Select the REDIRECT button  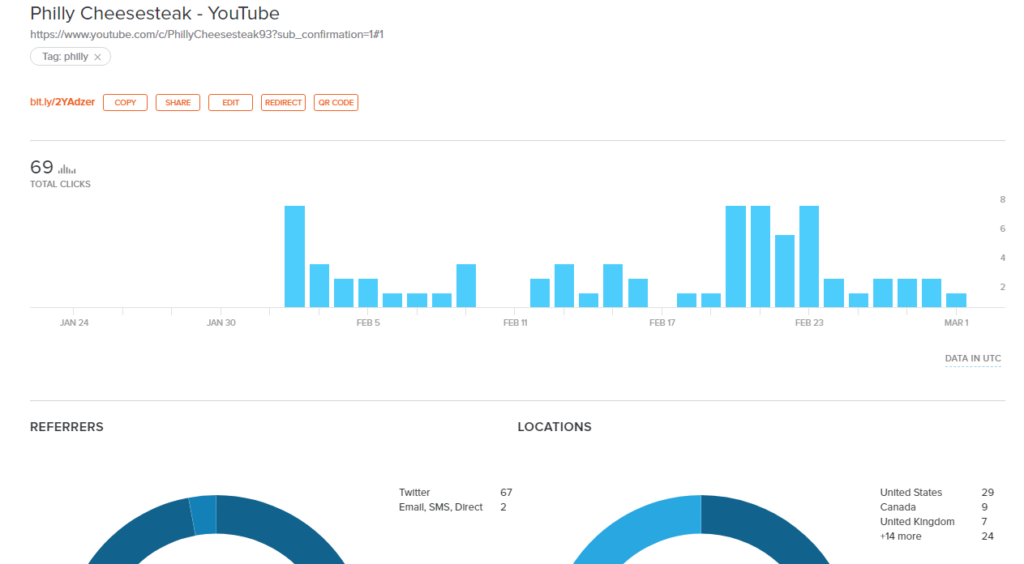283,102
